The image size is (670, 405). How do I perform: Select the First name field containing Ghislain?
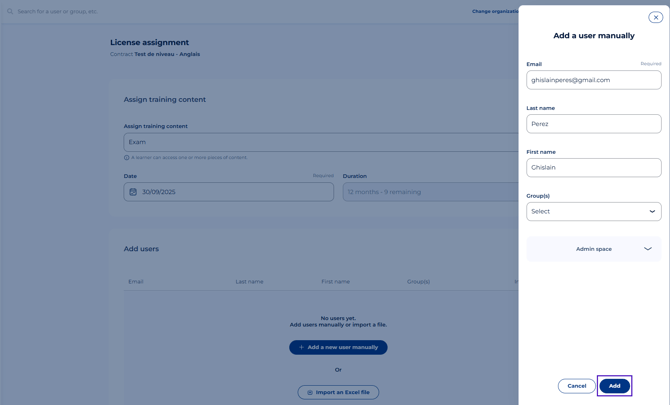point(593,168)
